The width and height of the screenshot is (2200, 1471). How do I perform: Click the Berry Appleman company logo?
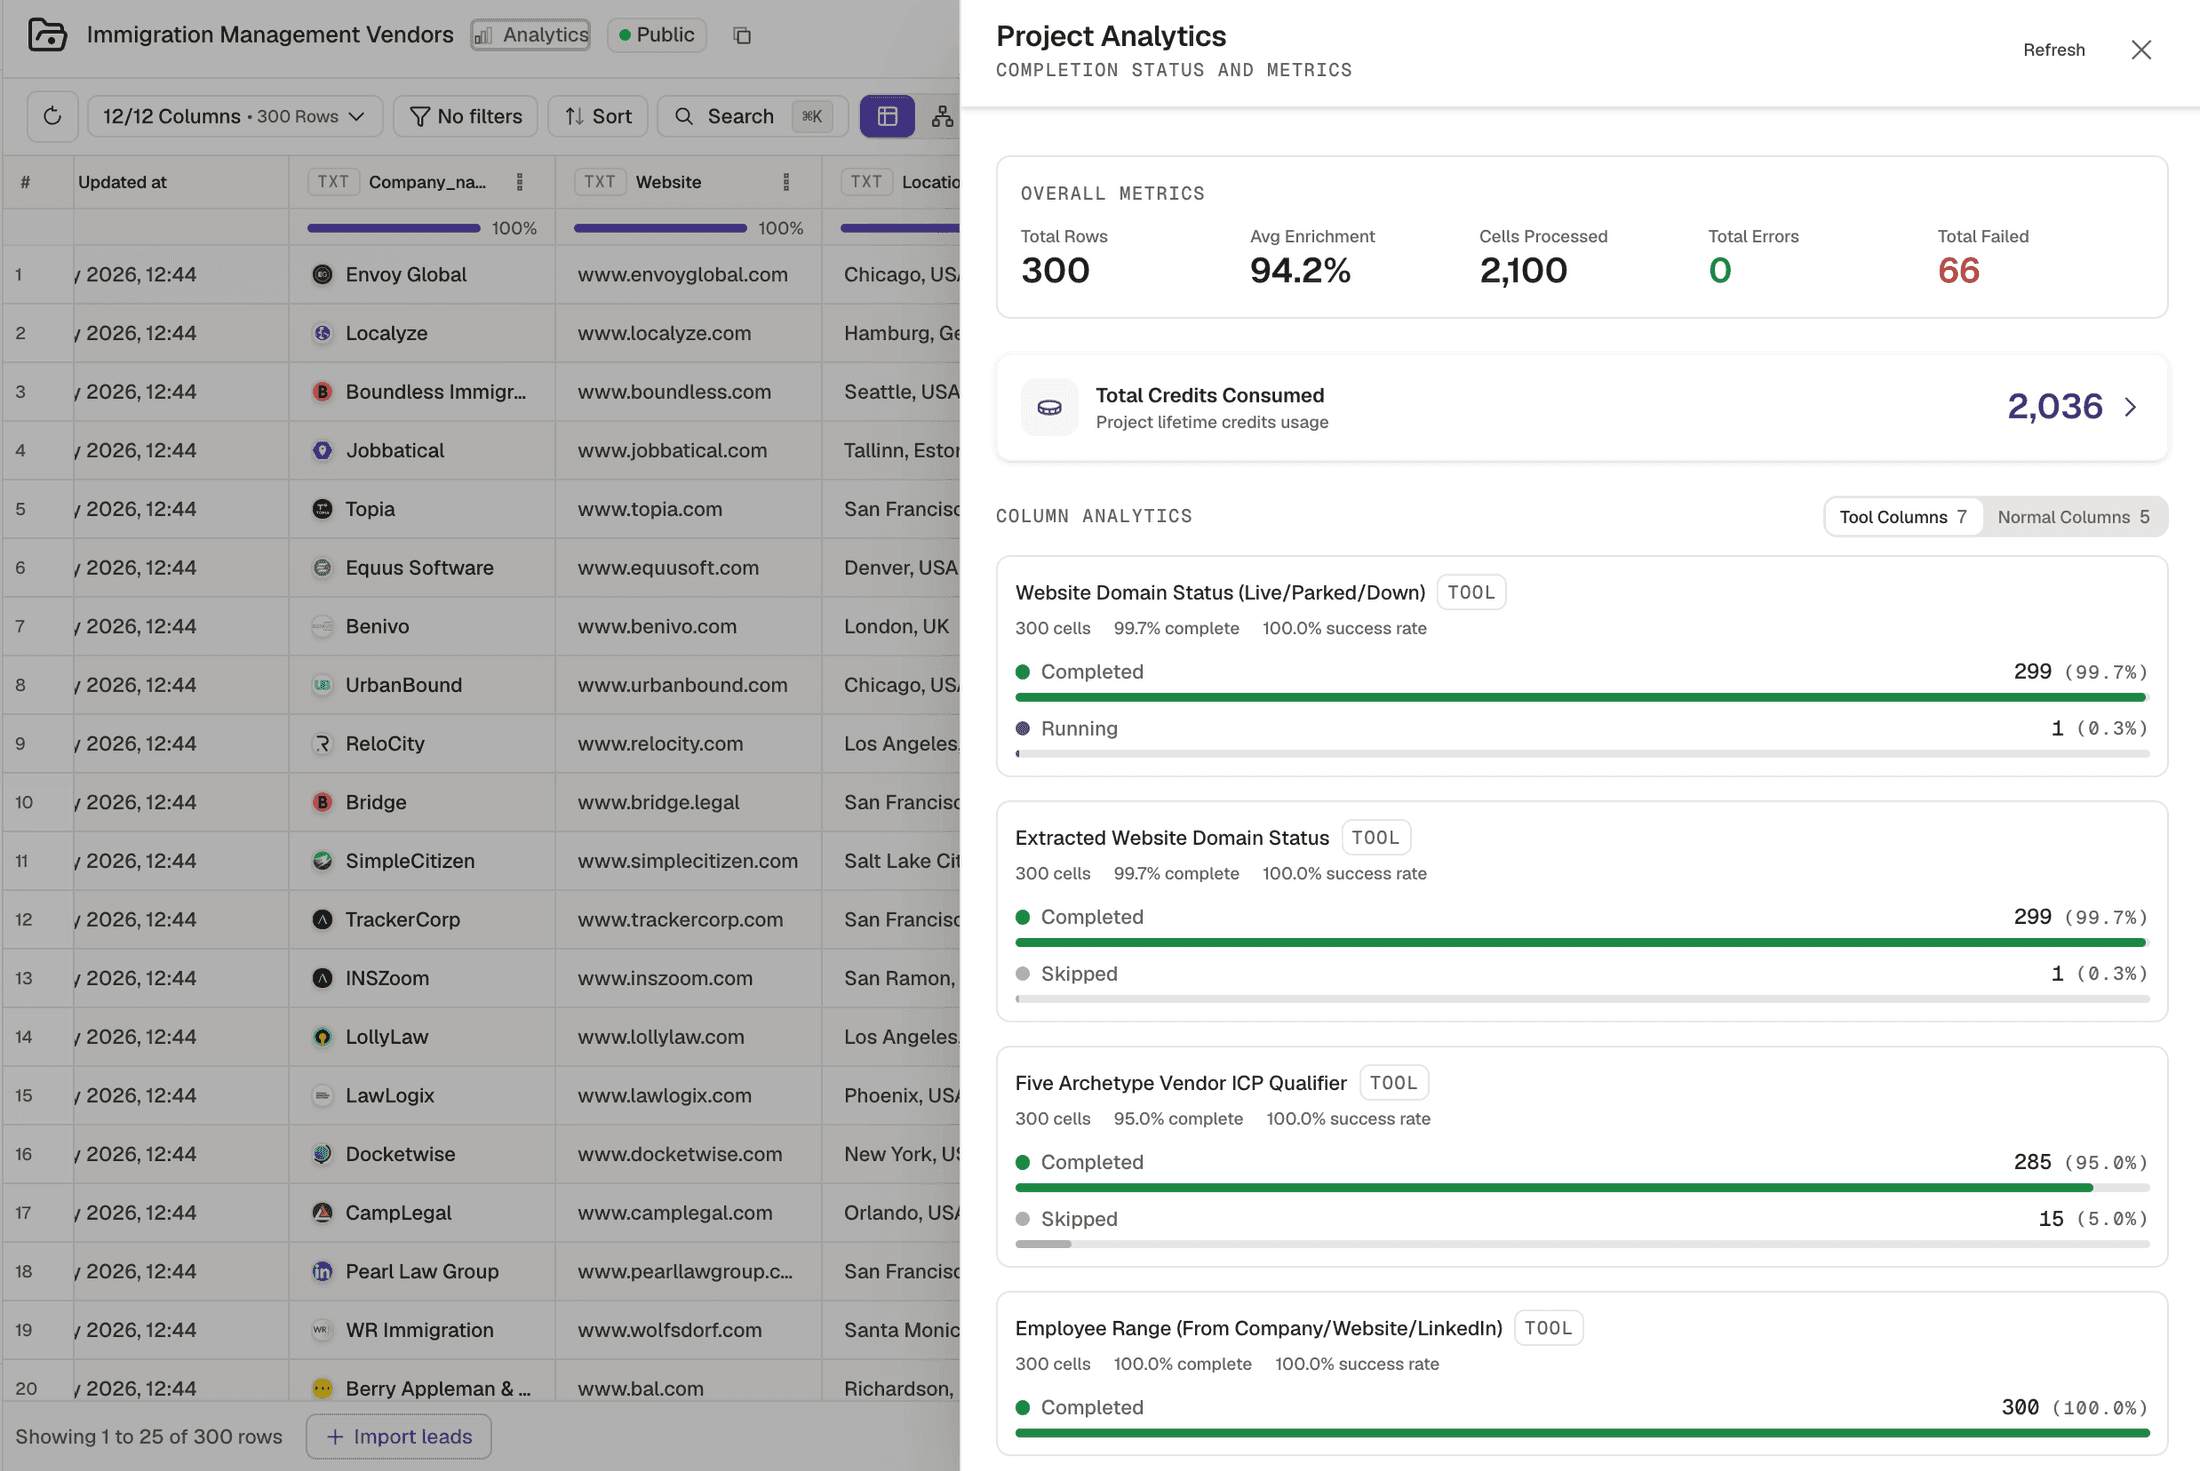click(x=322, y=1389)
